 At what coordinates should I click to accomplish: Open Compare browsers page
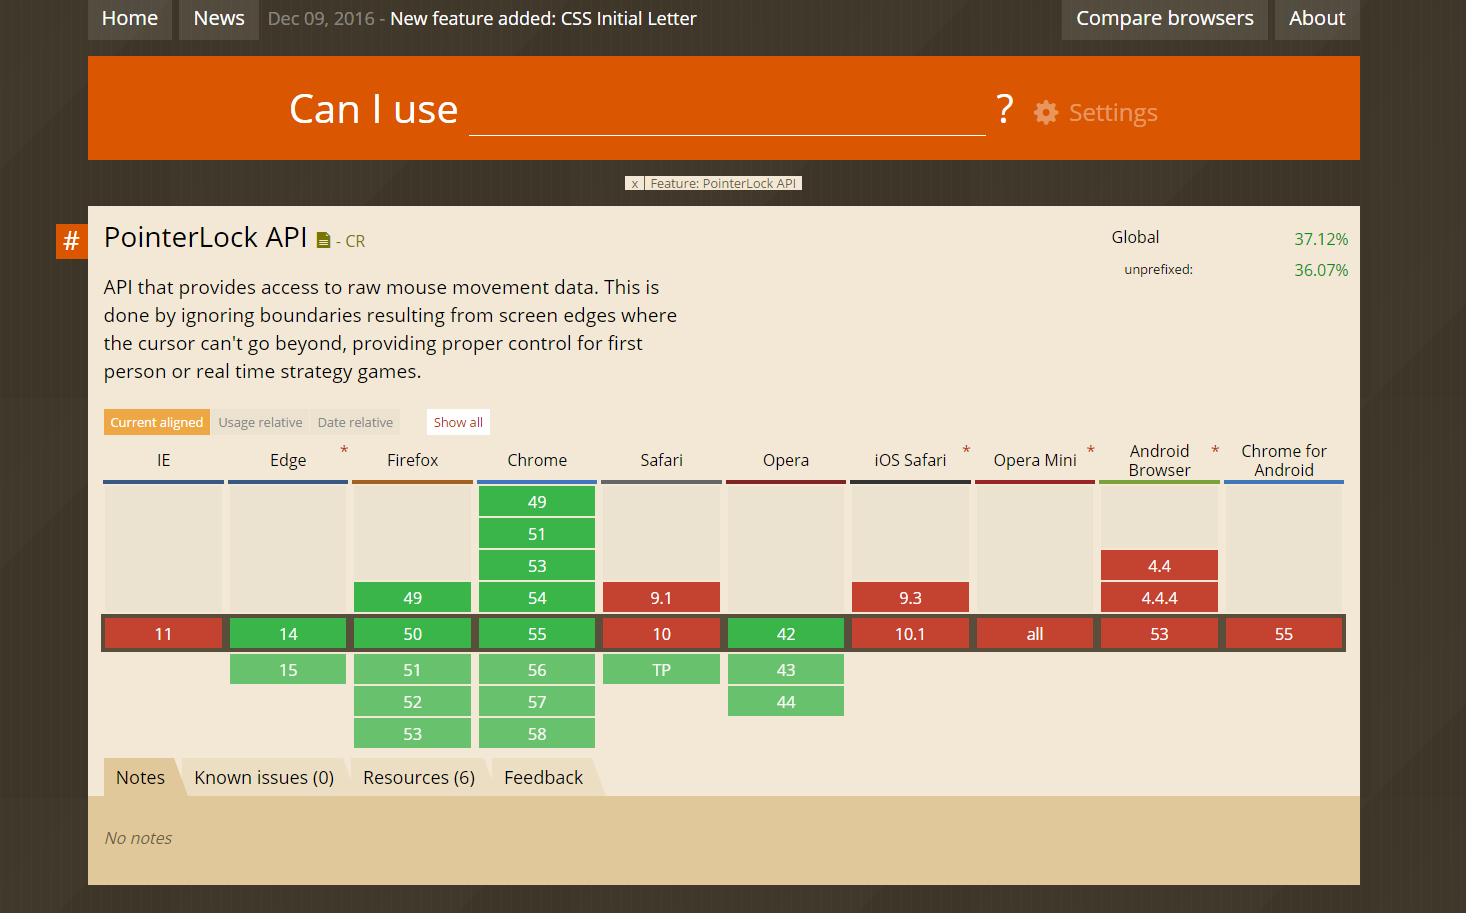click(x=1165, y=19)
